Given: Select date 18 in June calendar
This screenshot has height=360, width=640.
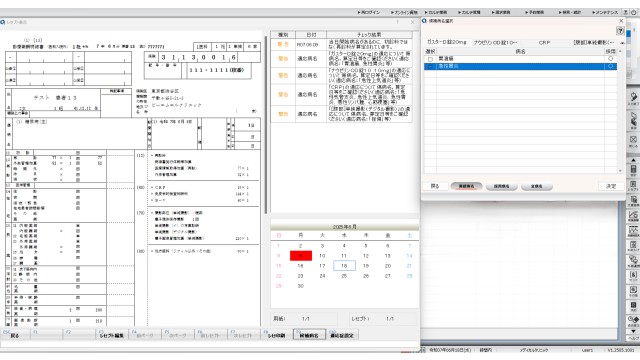Looking at the screenshot, I should [x=344, y=266].
